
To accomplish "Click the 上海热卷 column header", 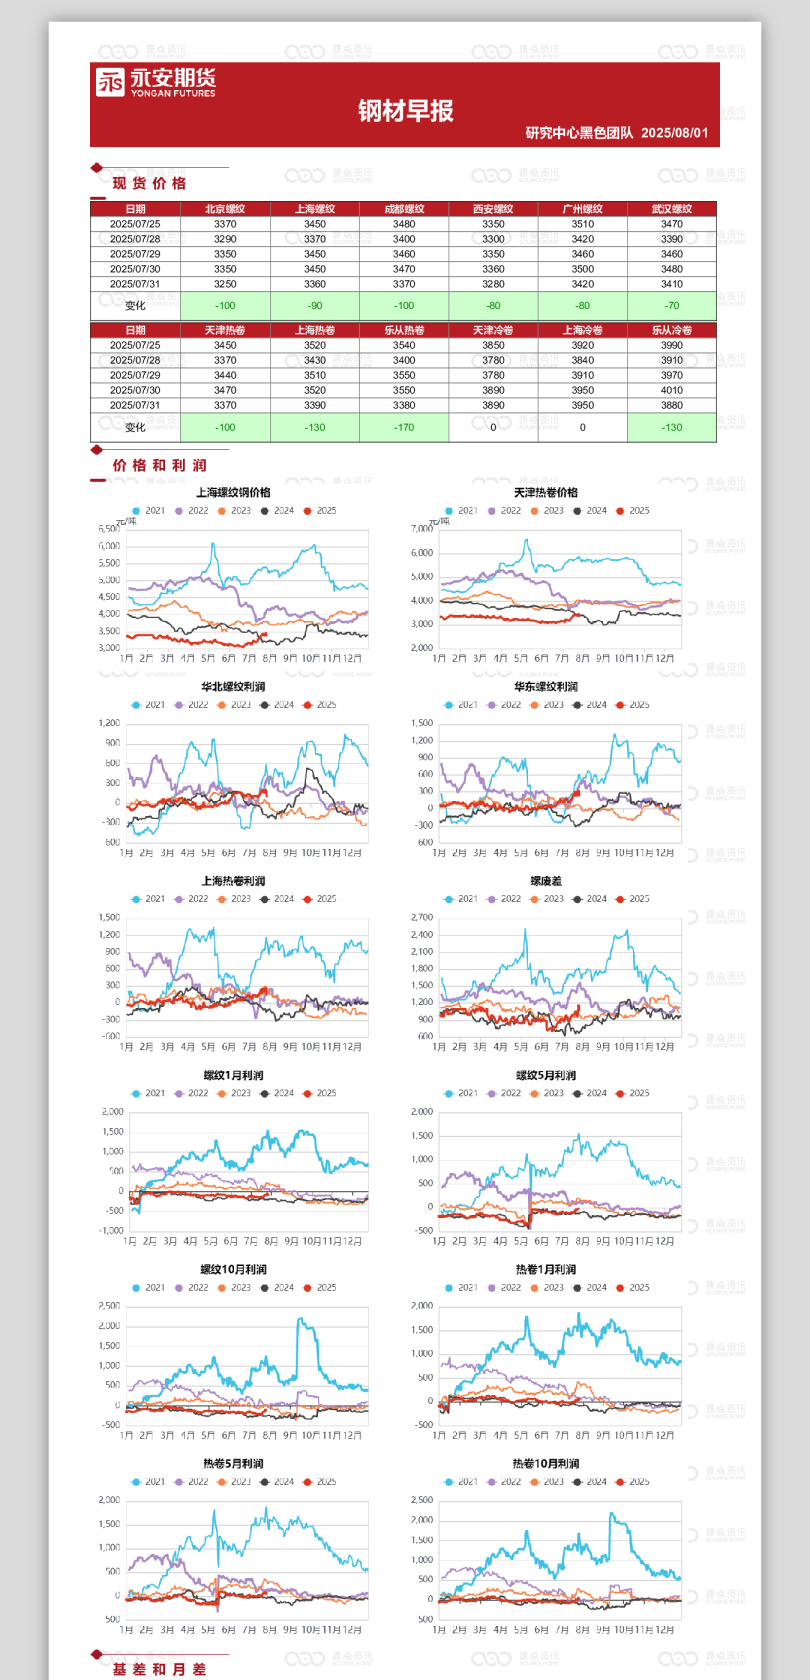I will (x=315, y=330).
